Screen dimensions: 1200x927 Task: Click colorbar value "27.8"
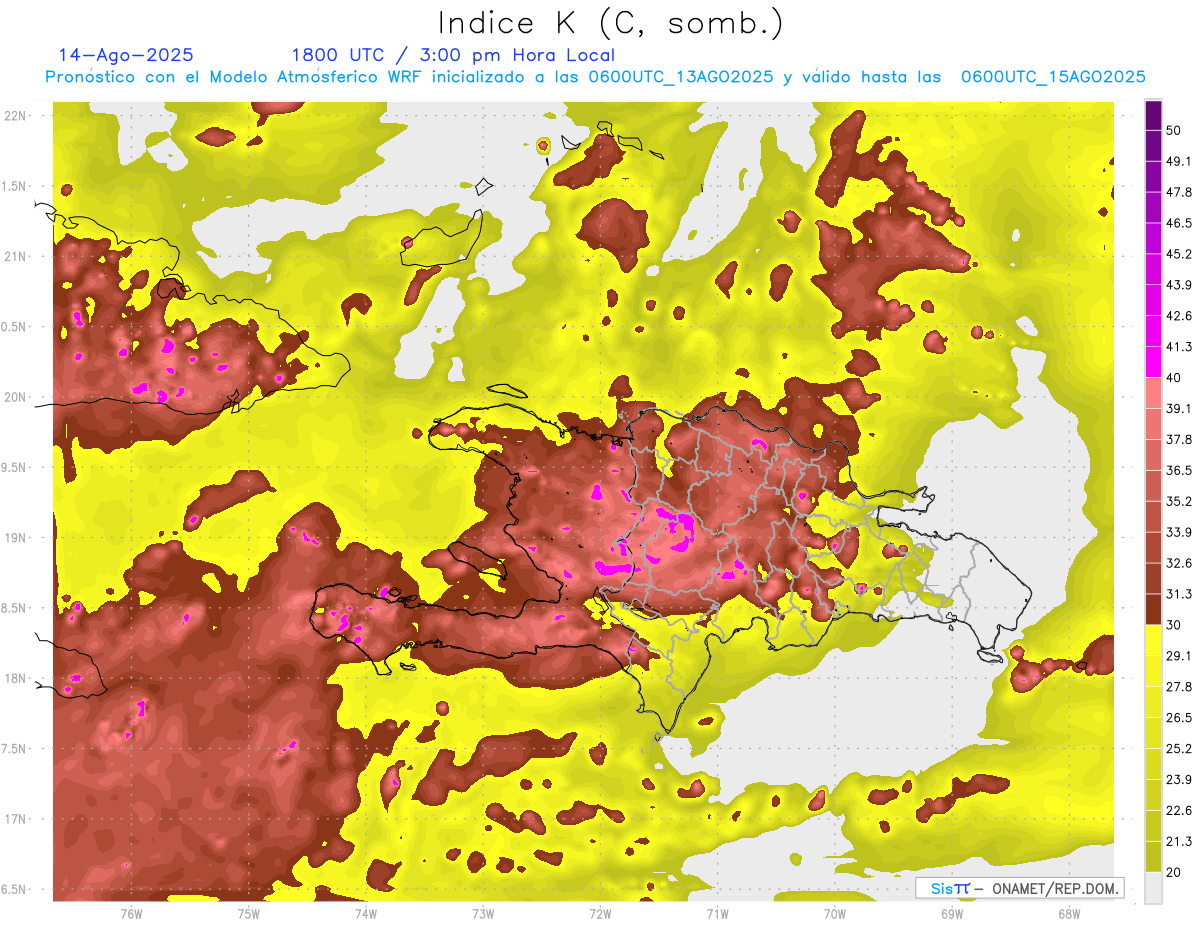(x=1178, y=687)
